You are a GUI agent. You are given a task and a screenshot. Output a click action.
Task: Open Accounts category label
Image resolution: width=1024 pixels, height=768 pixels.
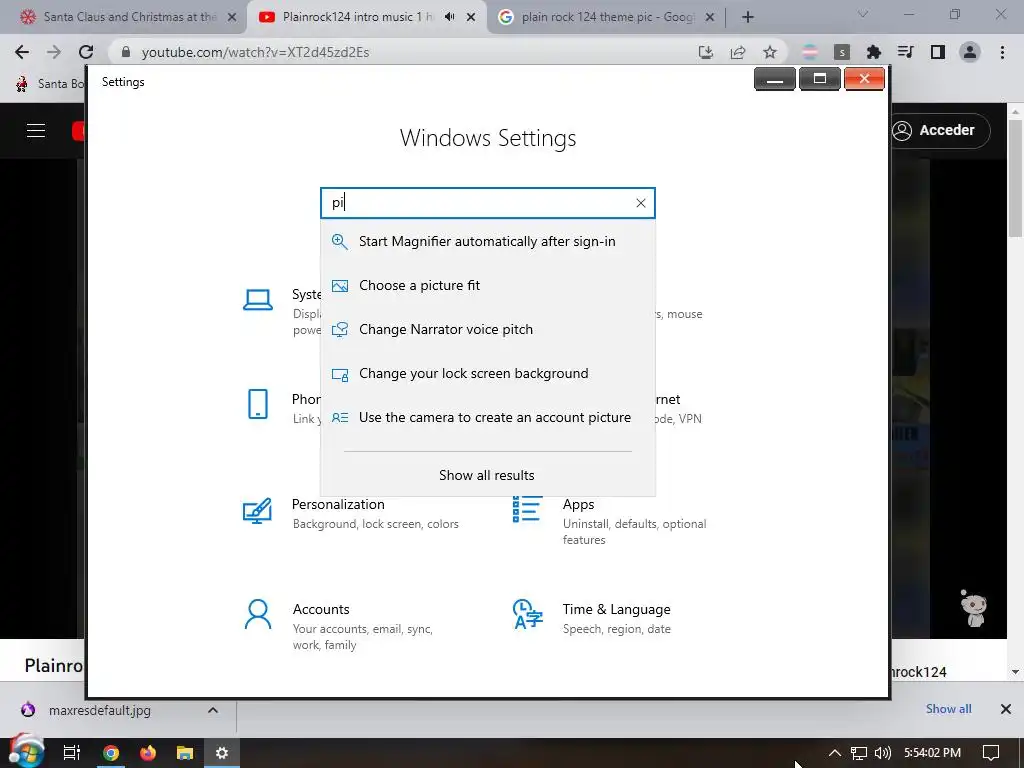[321, 609]
